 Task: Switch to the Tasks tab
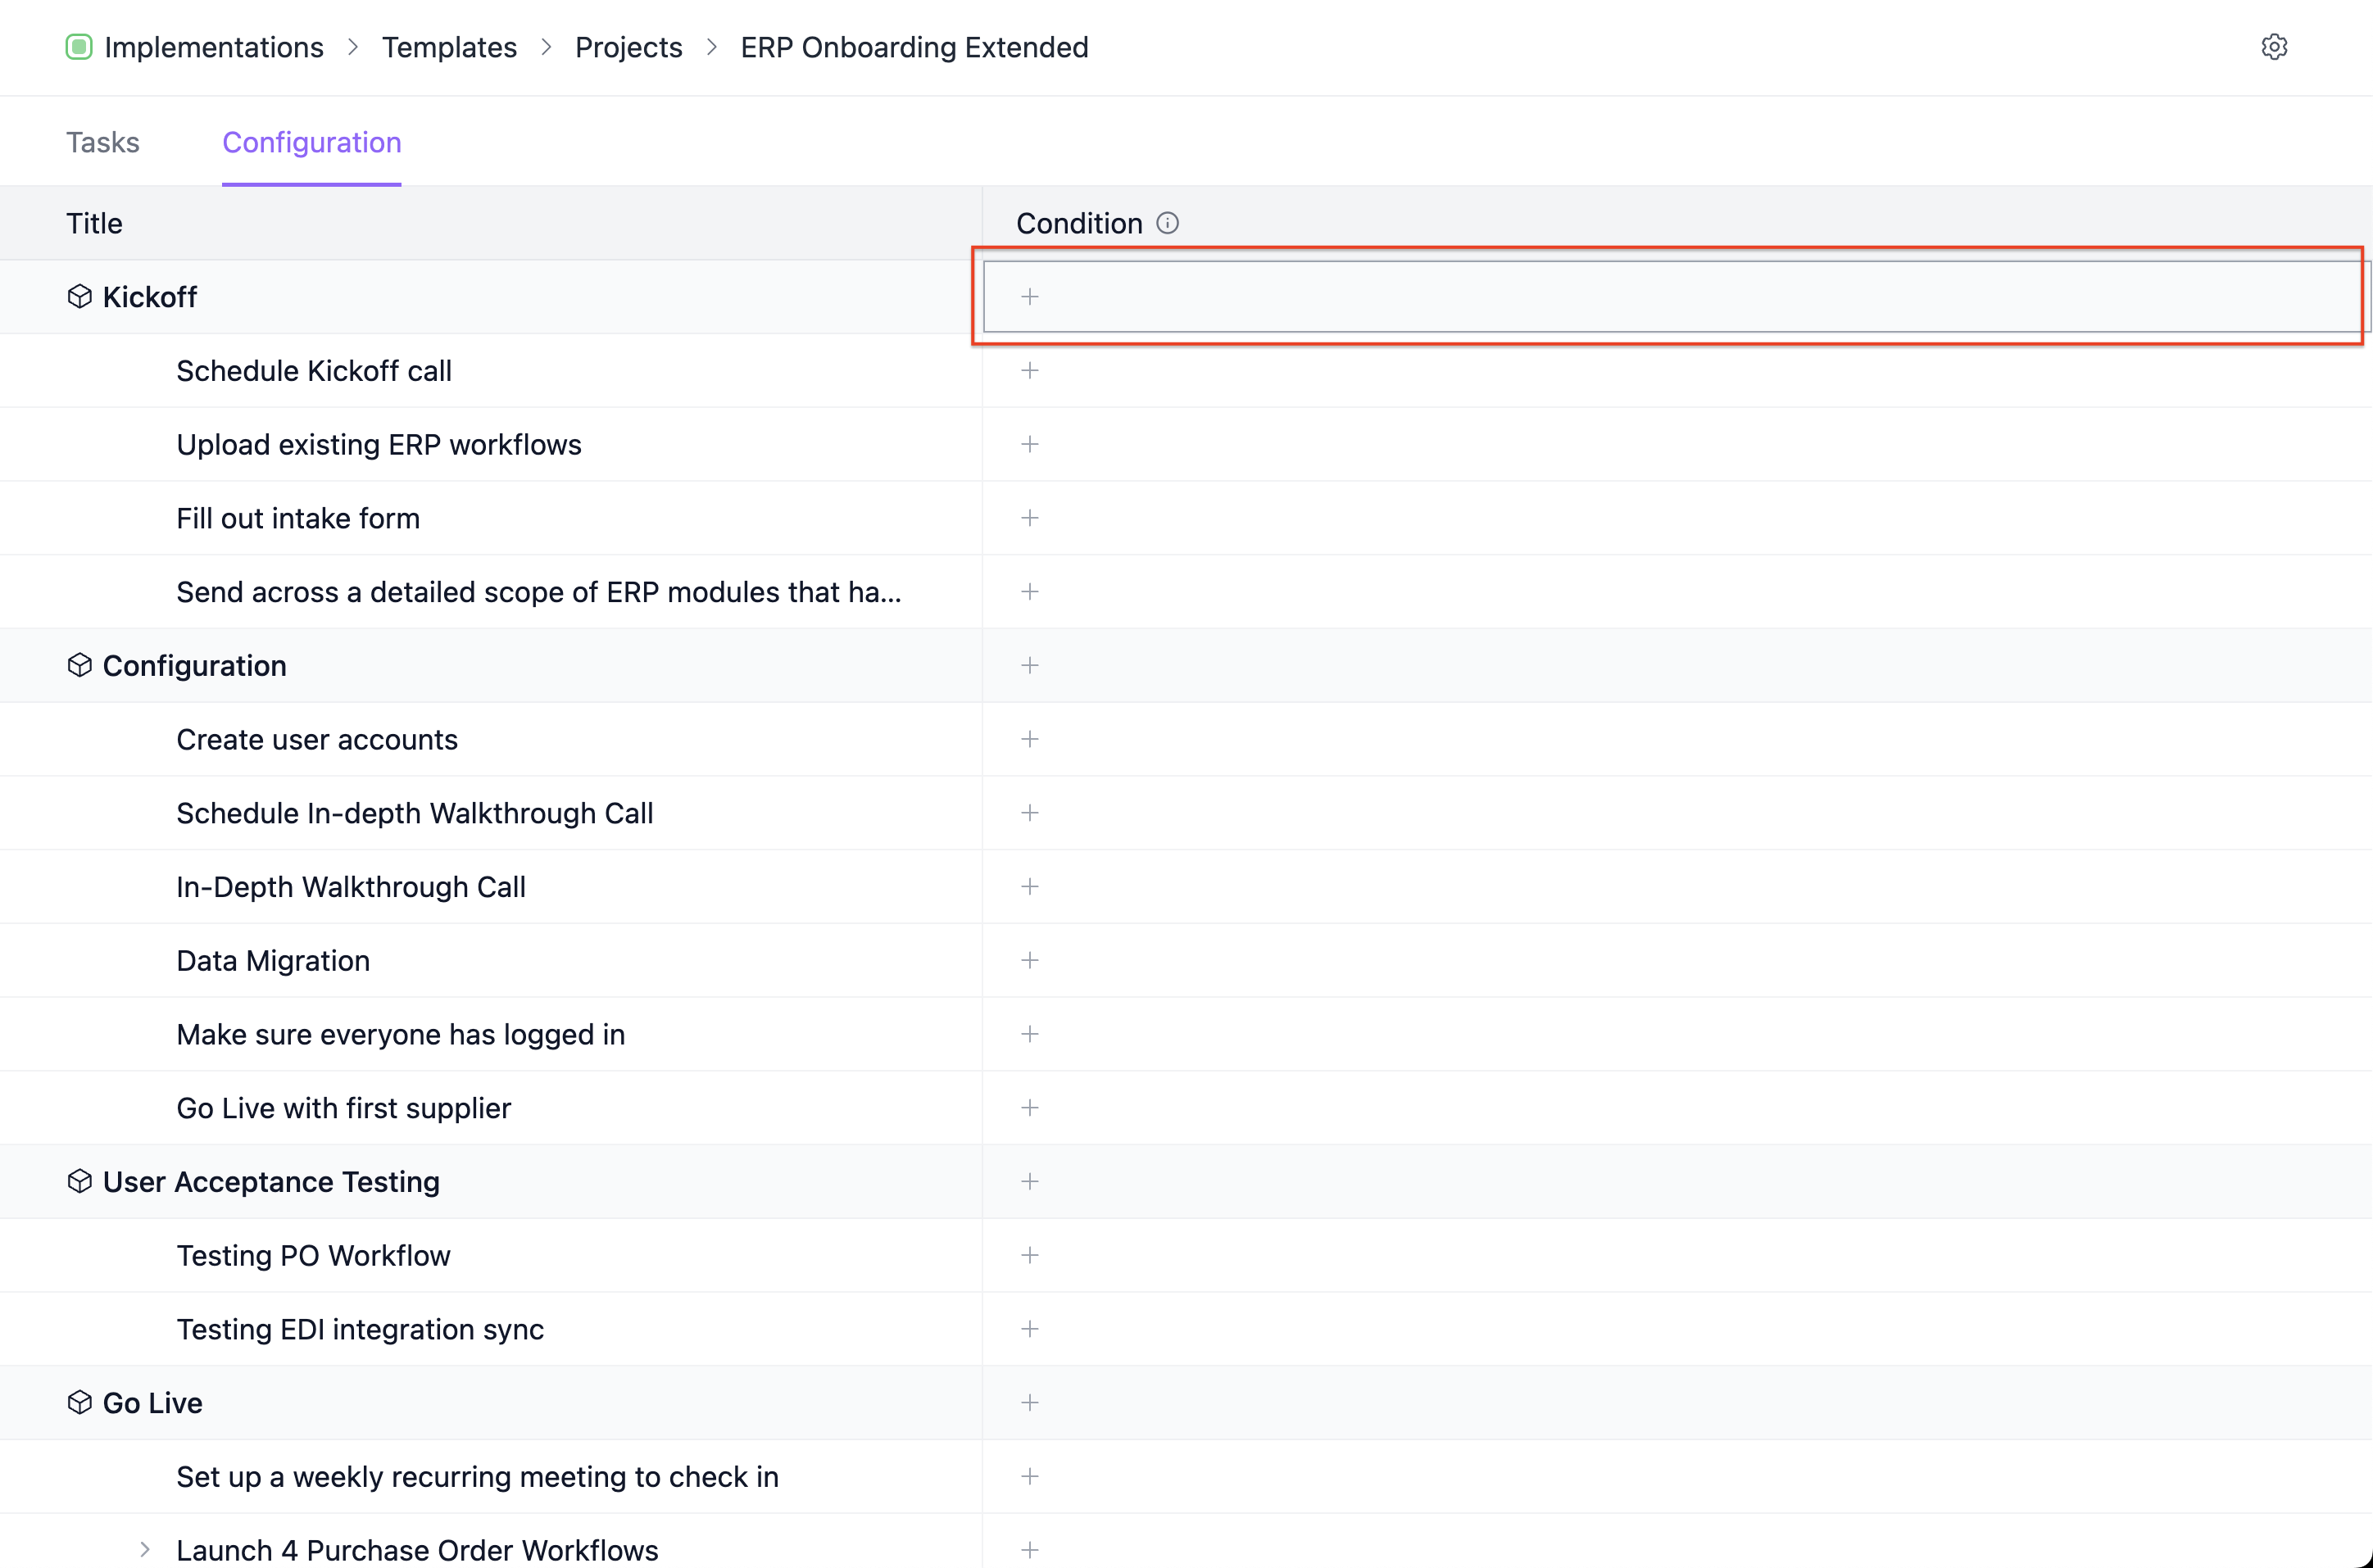click(x=103, y=142)
